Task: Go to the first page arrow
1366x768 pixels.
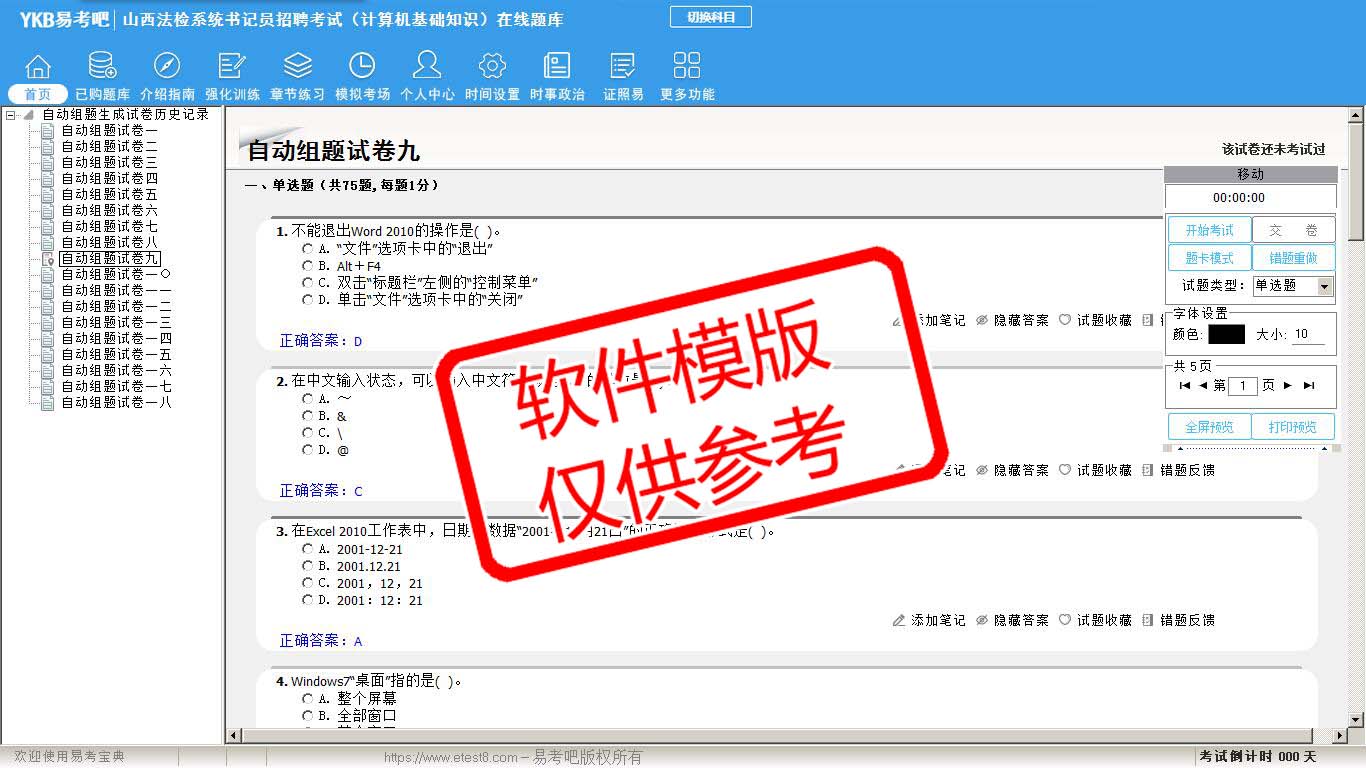Action: click(1185, 385)
